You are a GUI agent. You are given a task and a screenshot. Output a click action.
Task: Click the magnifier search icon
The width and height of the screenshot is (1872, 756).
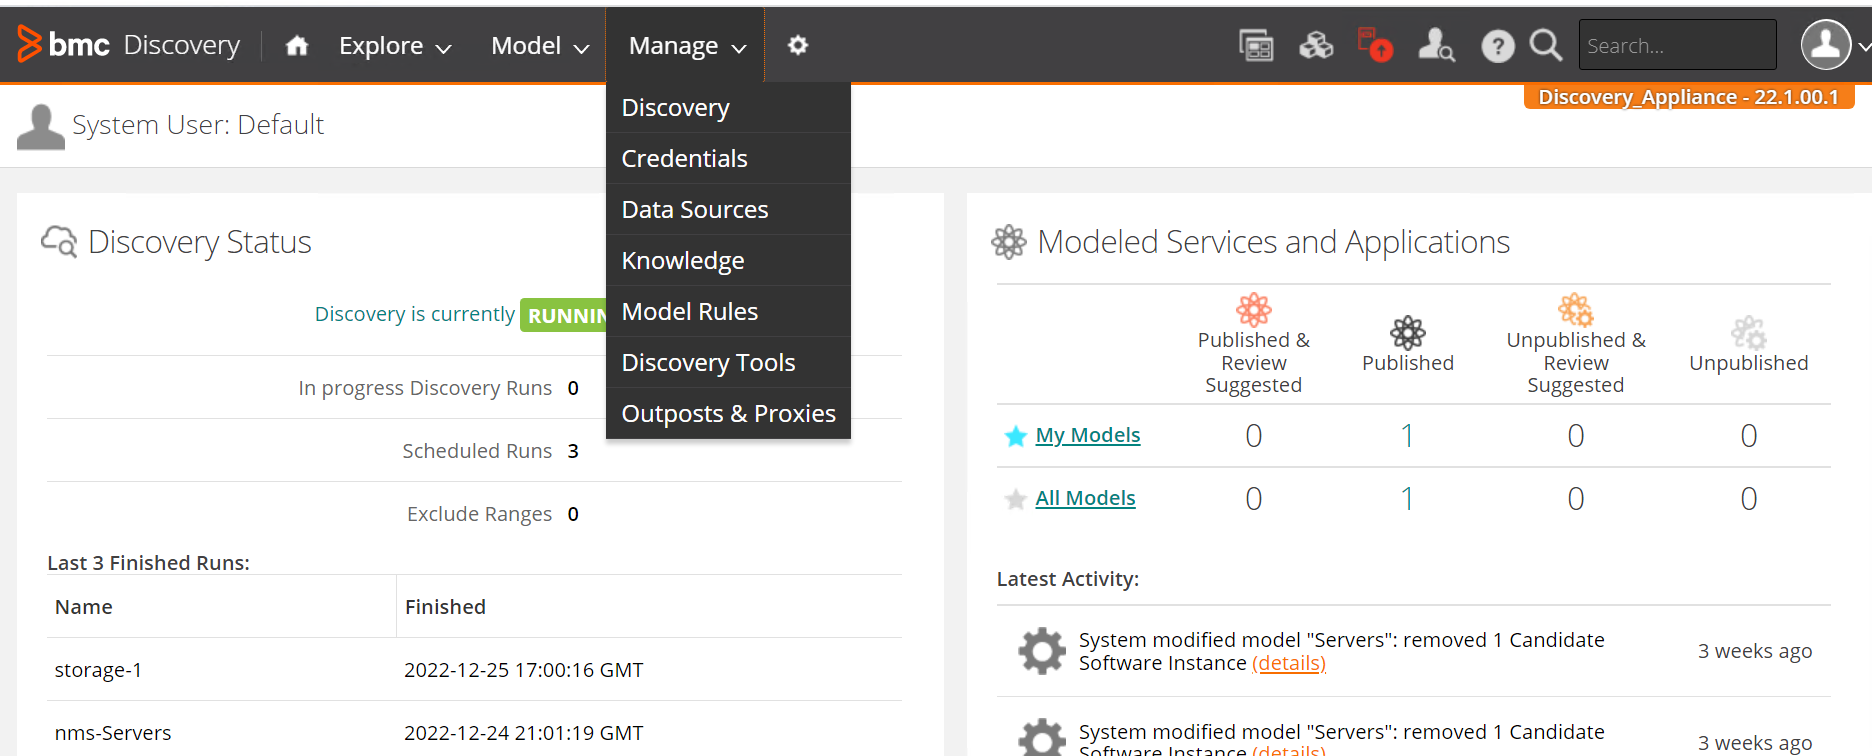click(x=1545, y=46)
